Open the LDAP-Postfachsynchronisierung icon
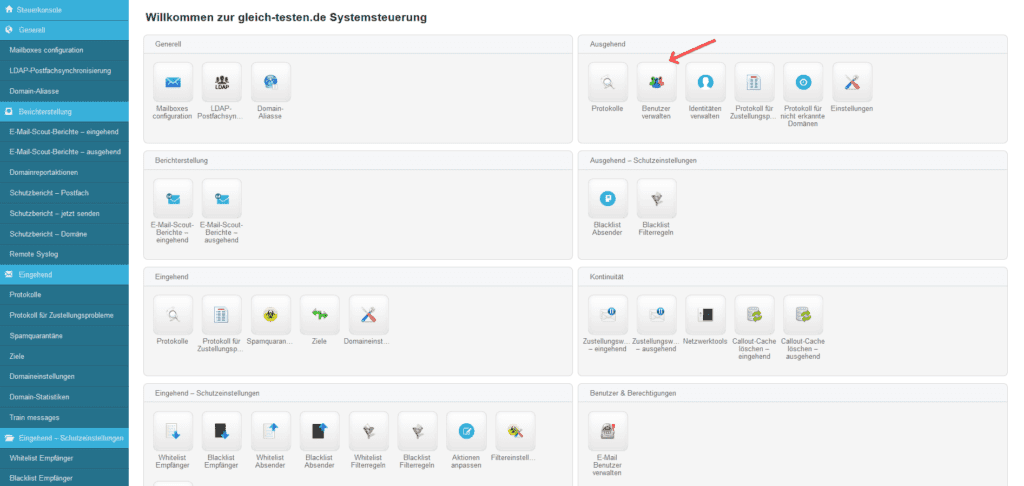This screenshot has height=486, width=1024. pyautogui.click(x=222, y=82)
